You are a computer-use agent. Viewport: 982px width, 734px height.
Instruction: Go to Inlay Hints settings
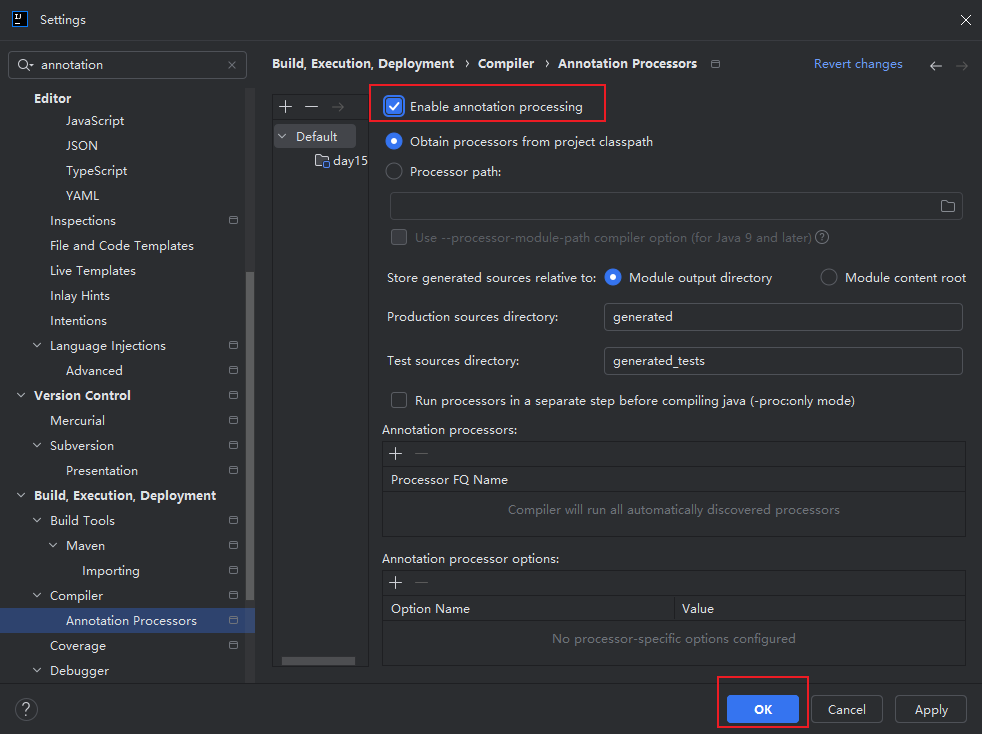(80, 296)
